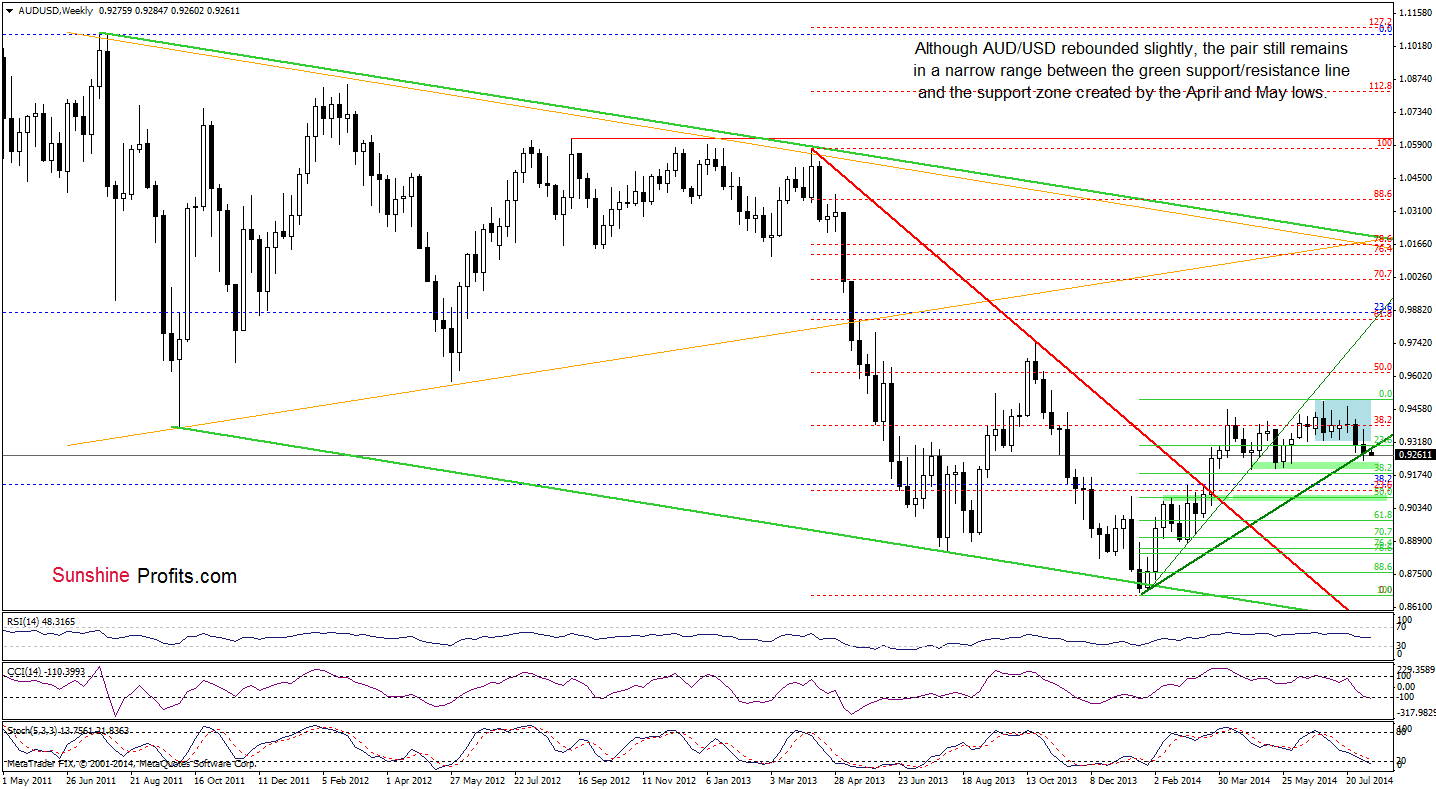Click the 1.00260 price axis label
The image size is (1436, 789).
click(x=1416, y=277)
